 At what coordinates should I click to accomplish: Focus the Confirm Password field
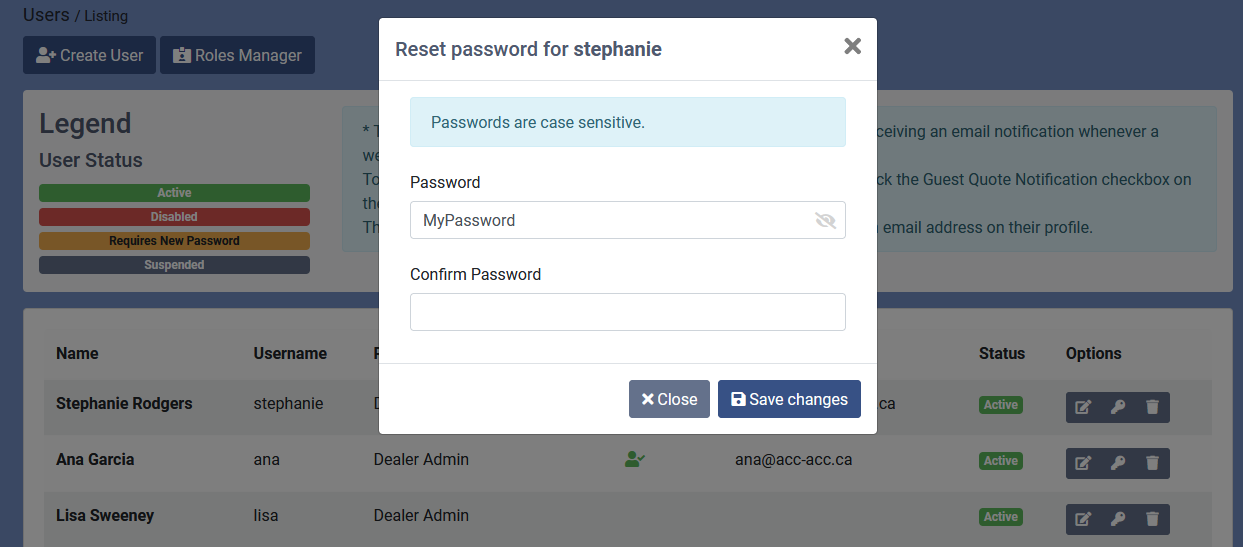[628, 312]
